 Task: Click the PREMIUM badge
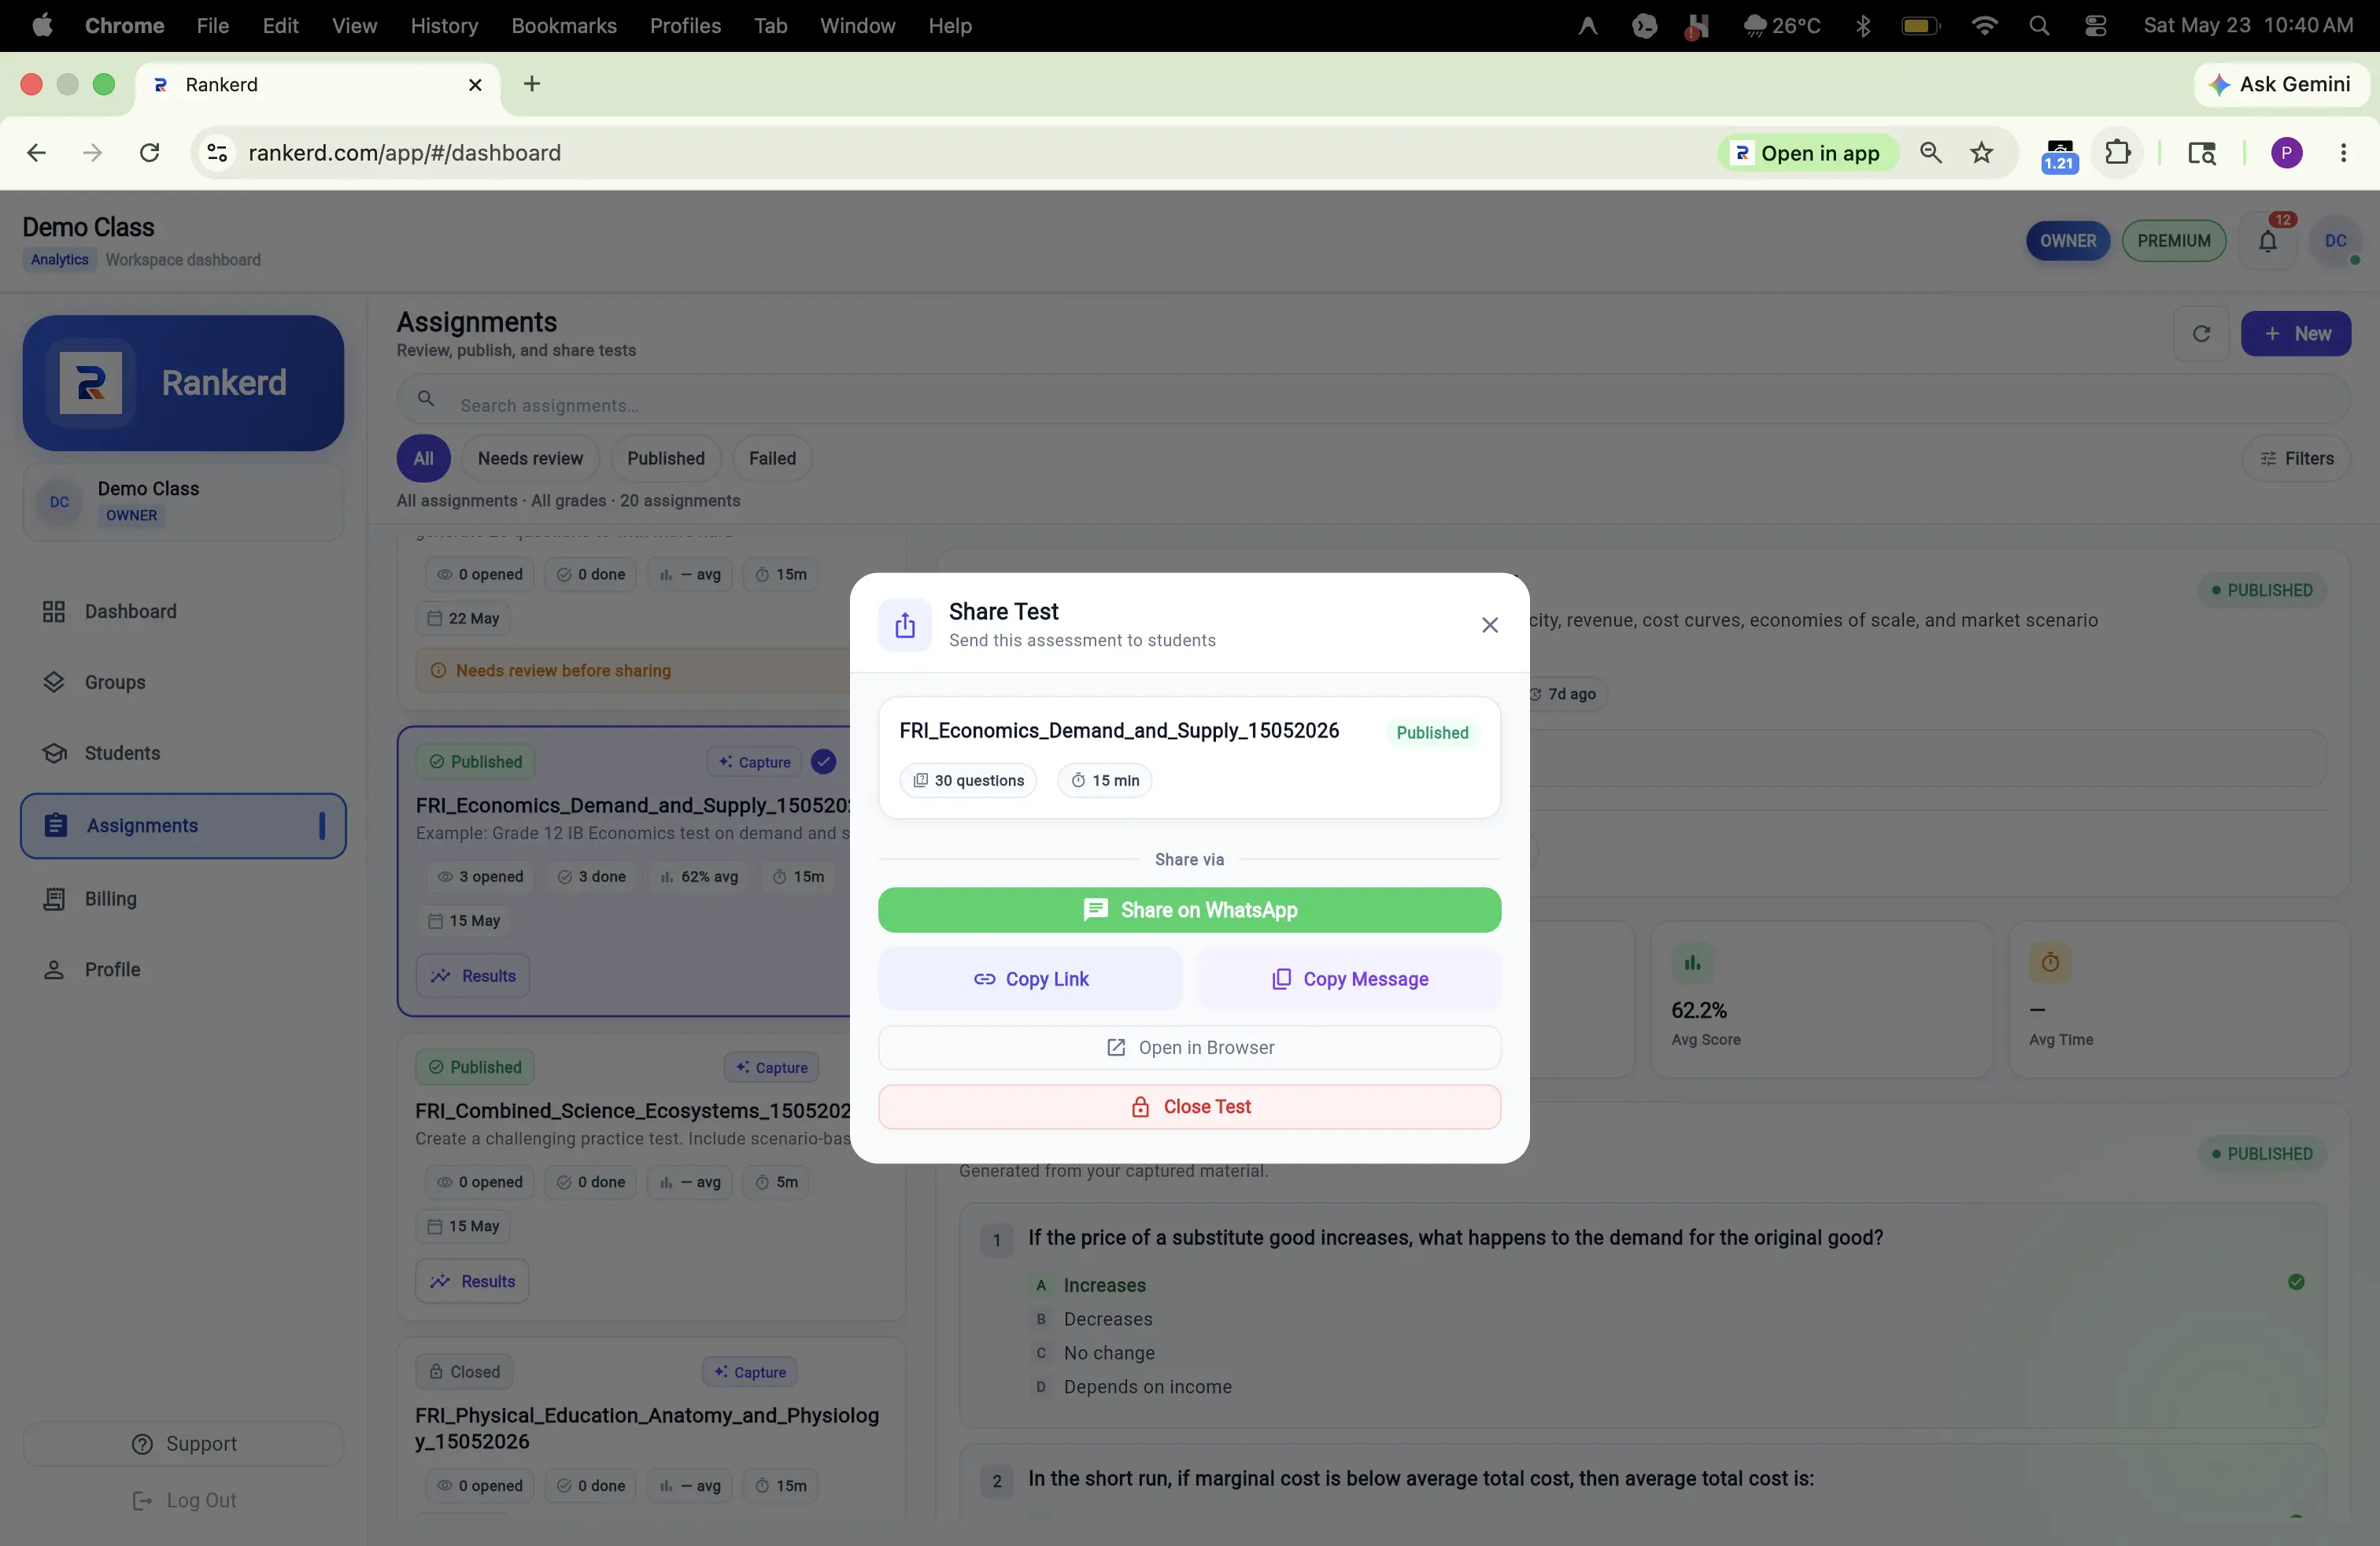pyautogui.click(x=2174, y=241)
